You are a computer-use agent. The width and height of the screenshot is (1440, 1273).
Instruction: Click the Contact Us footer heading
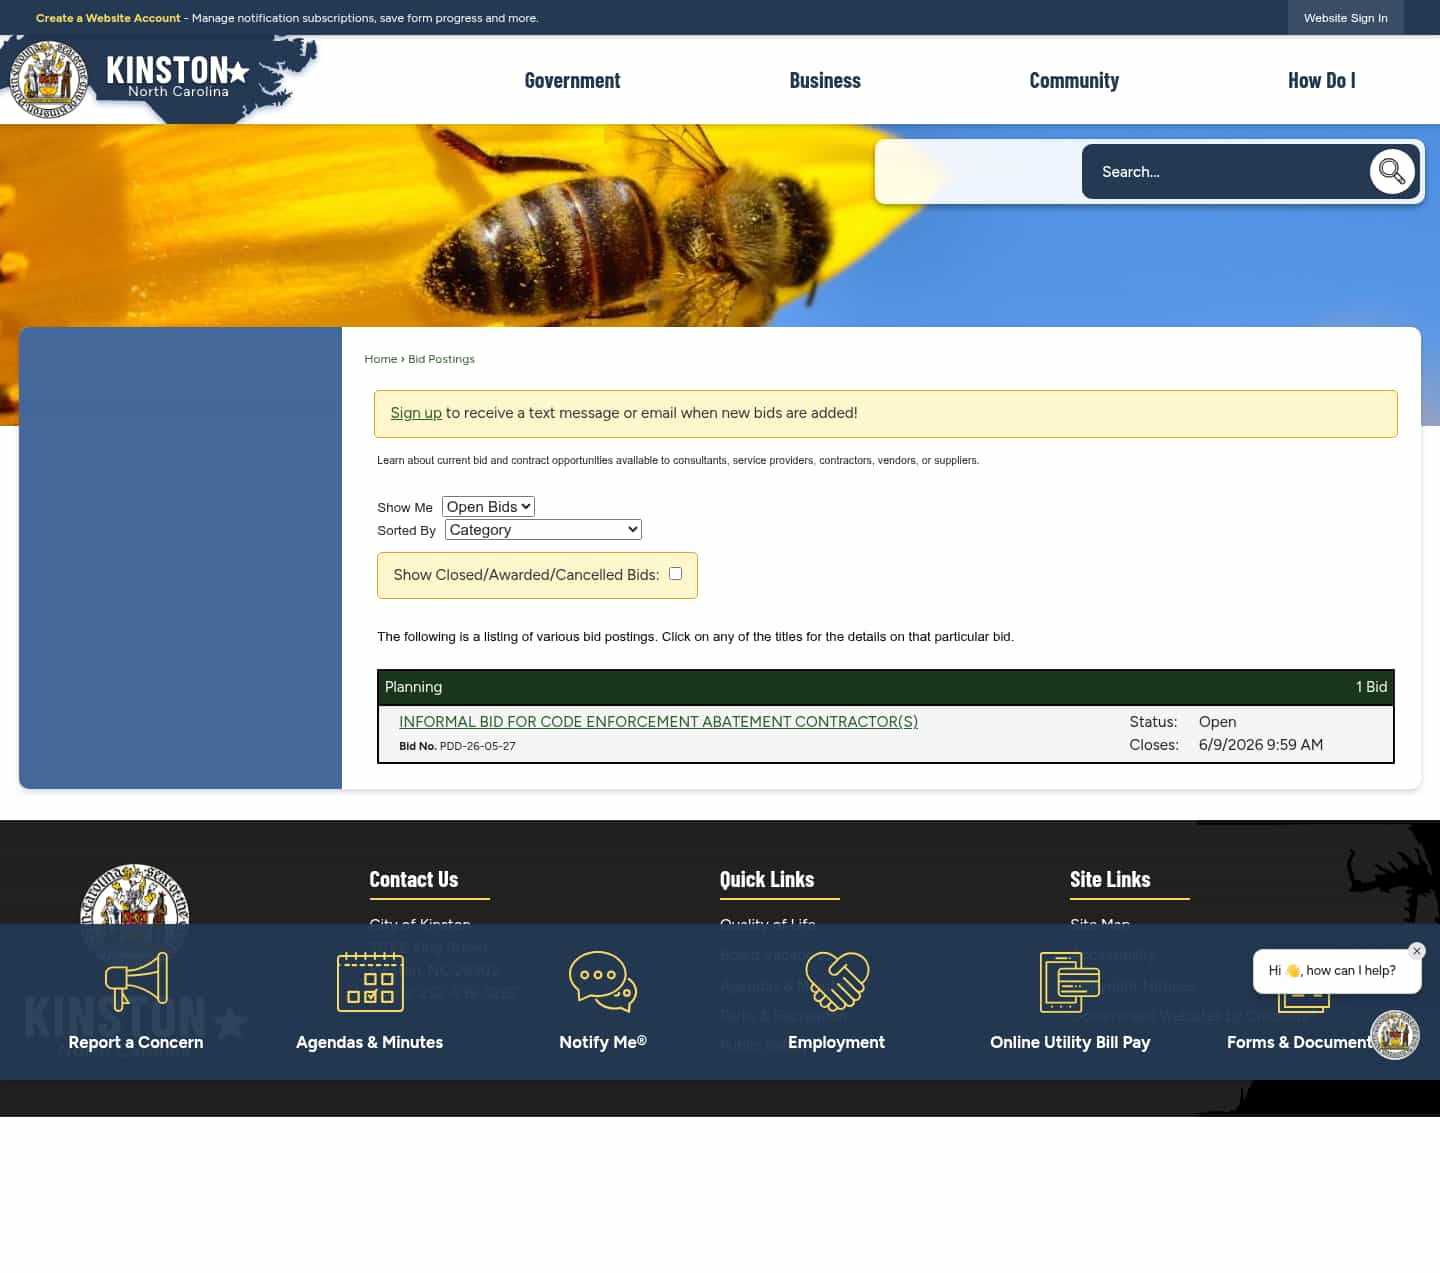tap(414, 880)
